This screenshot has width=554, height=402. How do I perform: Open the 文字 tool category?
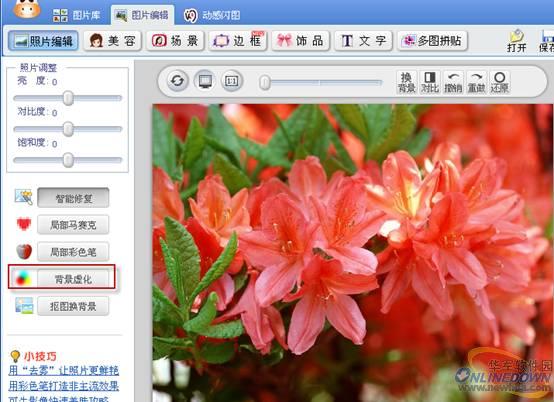[x=363, y=41]
